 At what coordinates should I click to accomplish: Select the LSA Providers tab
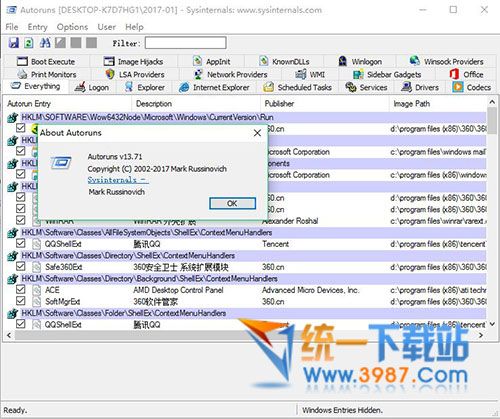(x=135, y=74)
